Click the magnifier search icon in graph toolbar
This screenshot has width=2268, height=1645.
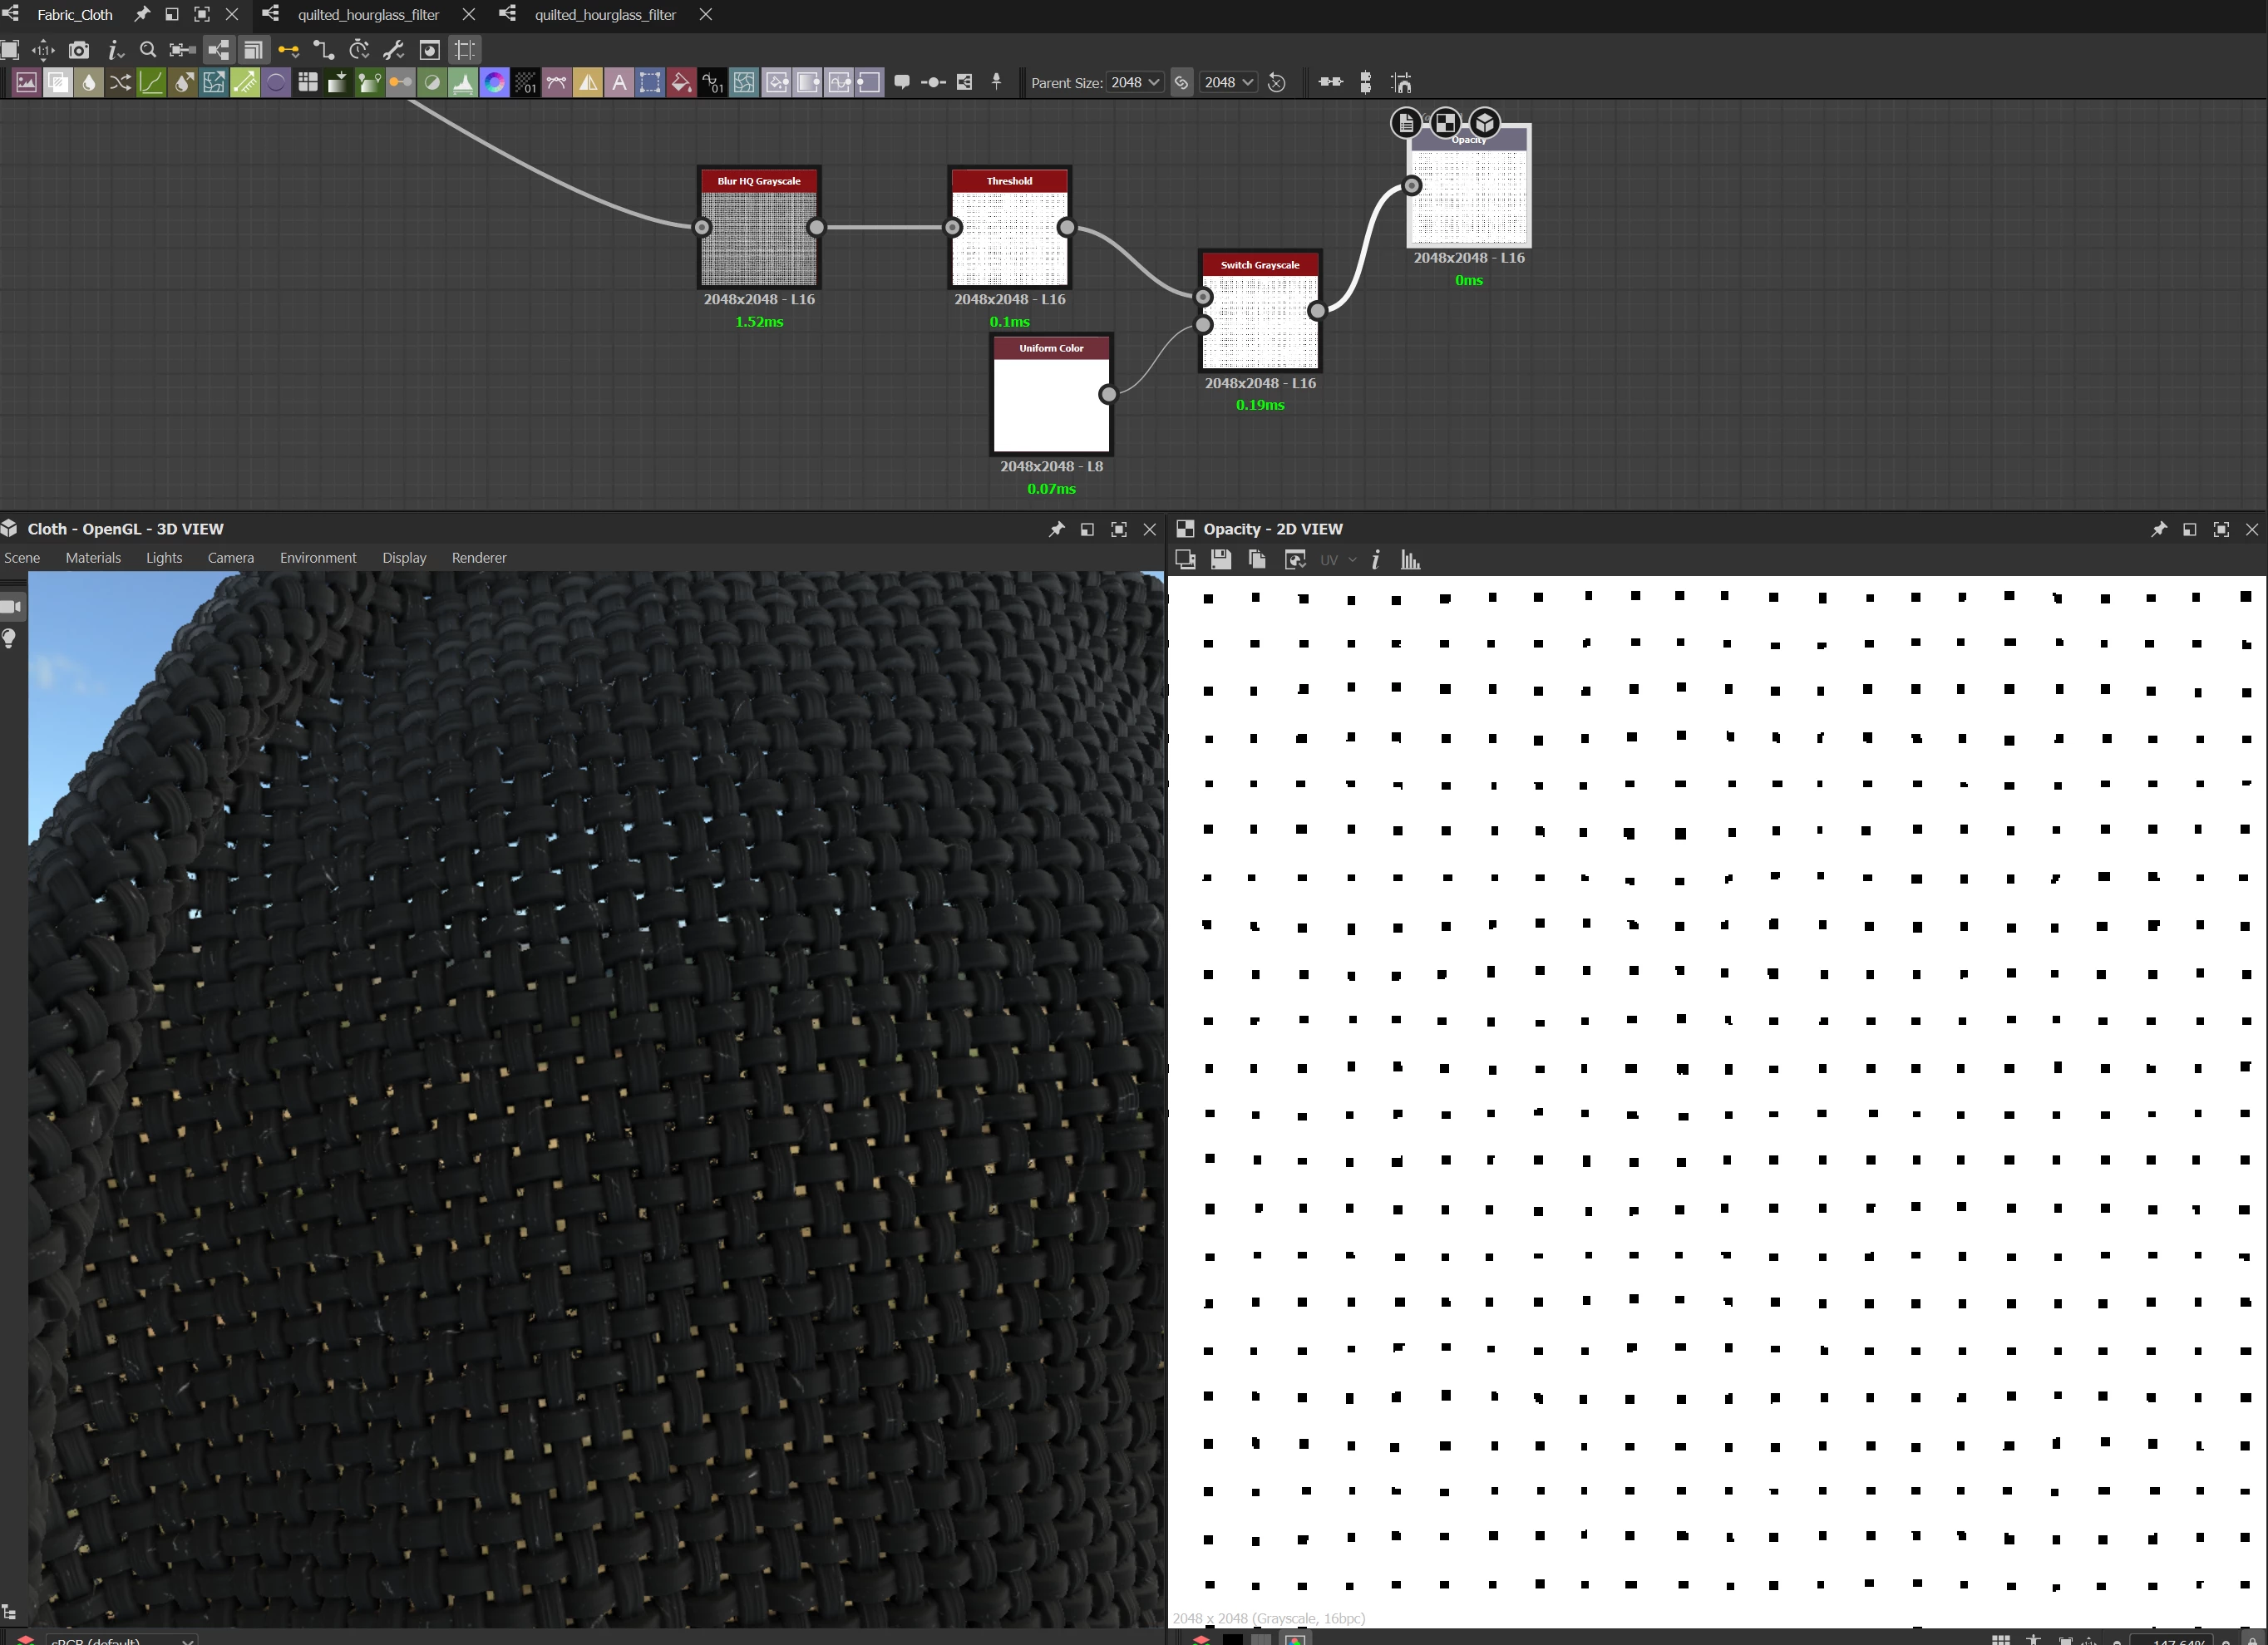148,50
